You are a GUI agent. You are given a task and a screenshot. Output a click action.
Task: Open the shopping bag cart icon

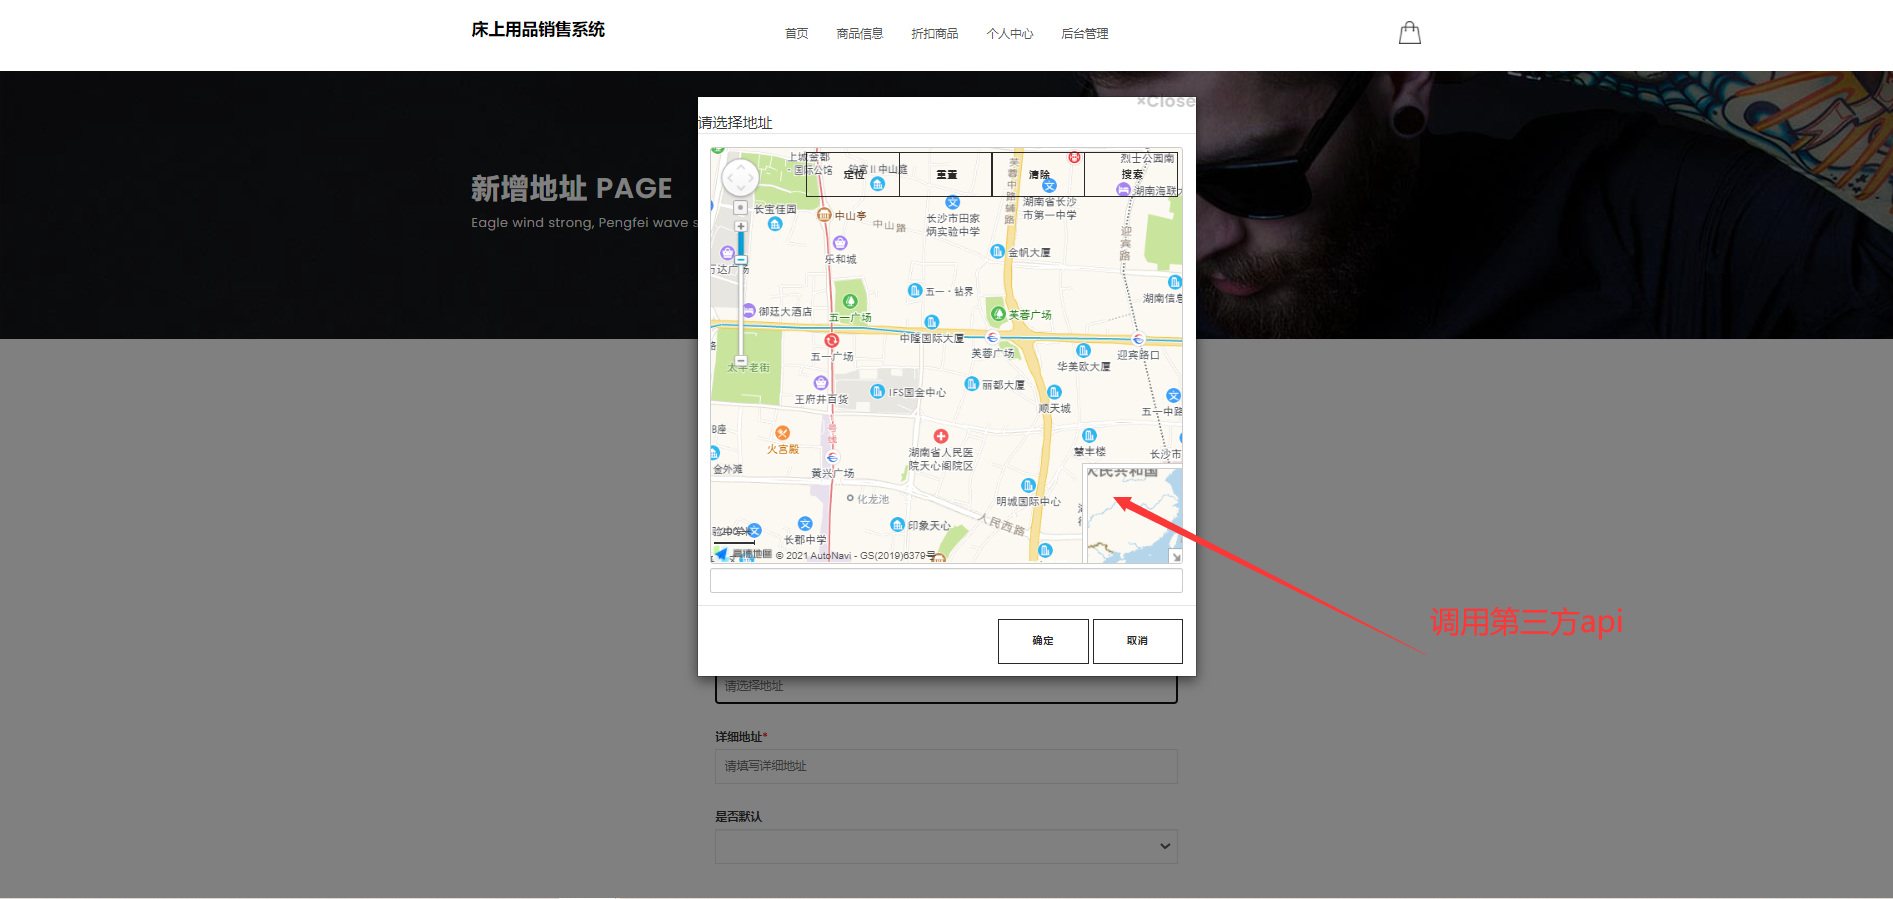pyautogui.click(x=1409, y=33)
